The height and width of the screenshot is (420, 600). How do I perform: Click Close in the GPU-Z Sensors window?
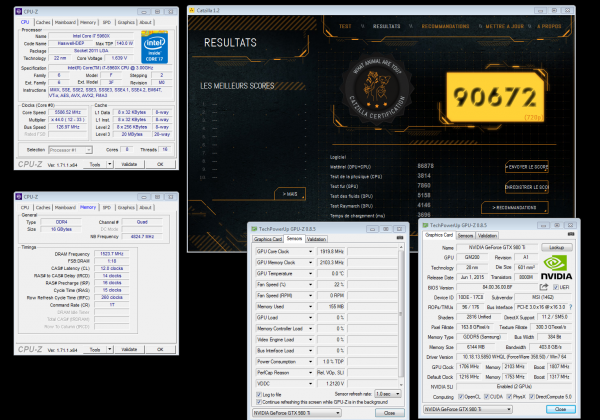(390, 413)
